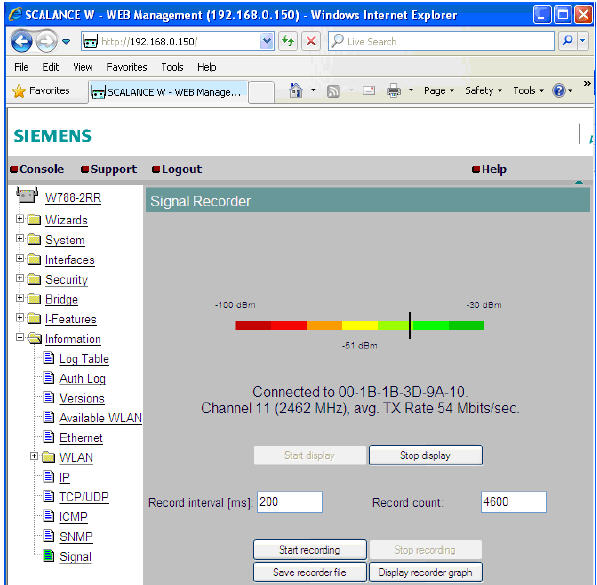Viewport: 597px width, 585px height.
Task: Expand the Bridge folder
Action: (x=20, y=298)
